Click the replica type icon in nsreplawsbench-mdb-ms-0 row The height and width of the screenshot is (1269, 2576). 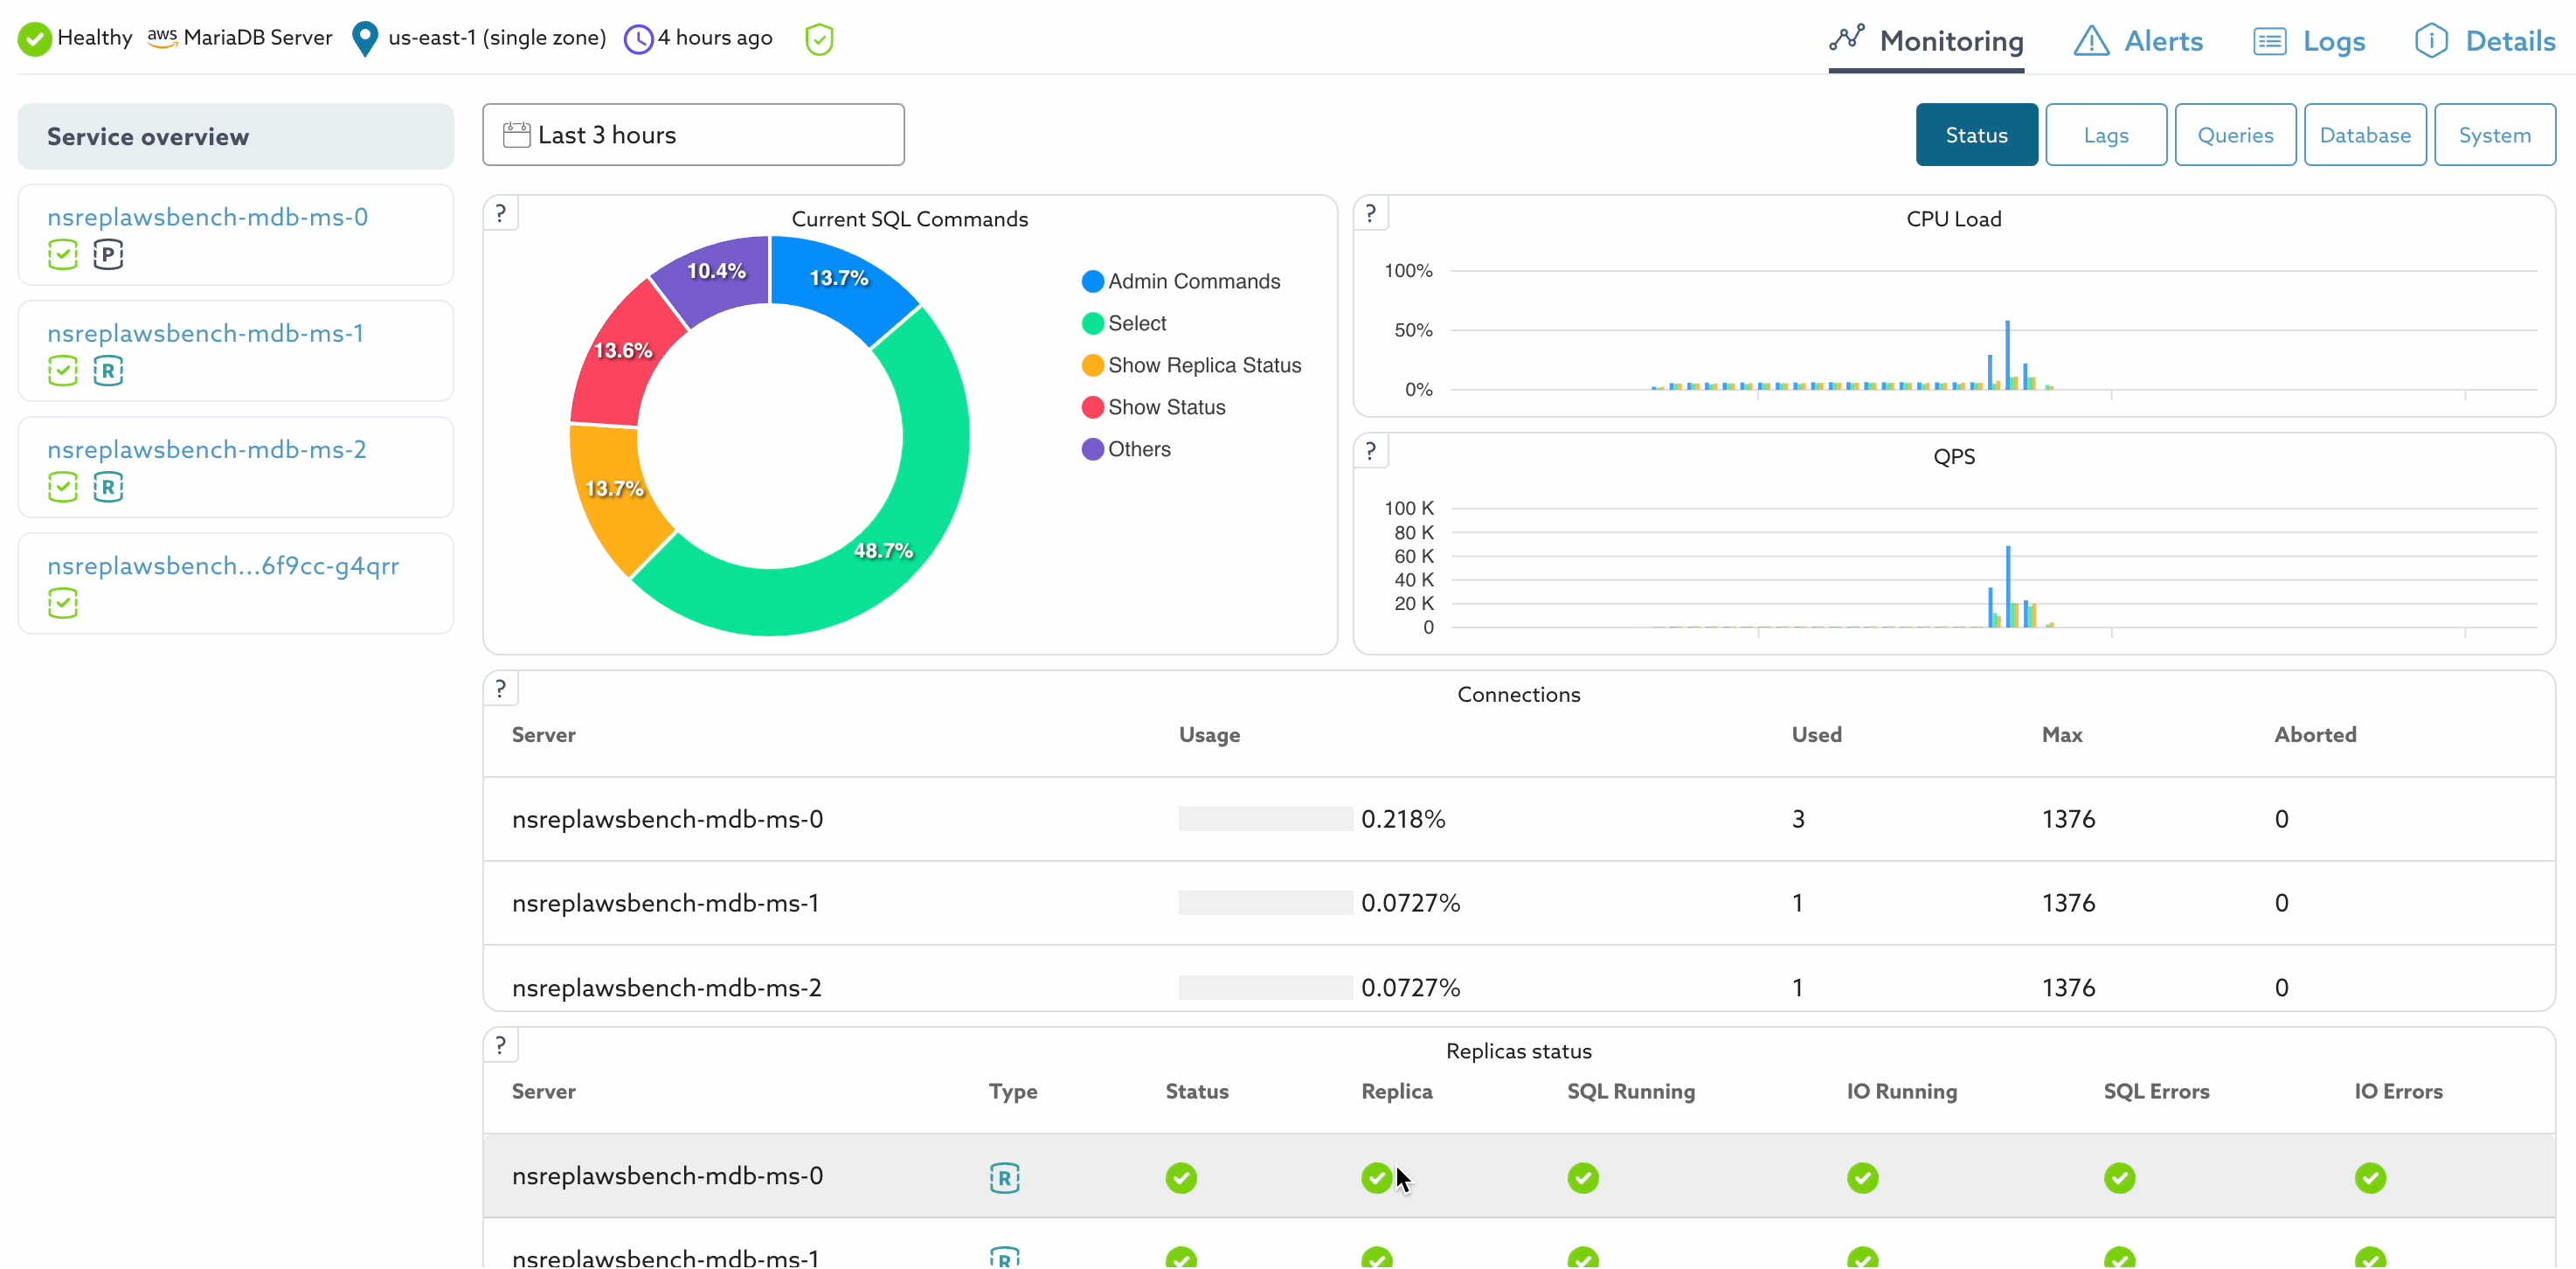tap(1004, 1178)
